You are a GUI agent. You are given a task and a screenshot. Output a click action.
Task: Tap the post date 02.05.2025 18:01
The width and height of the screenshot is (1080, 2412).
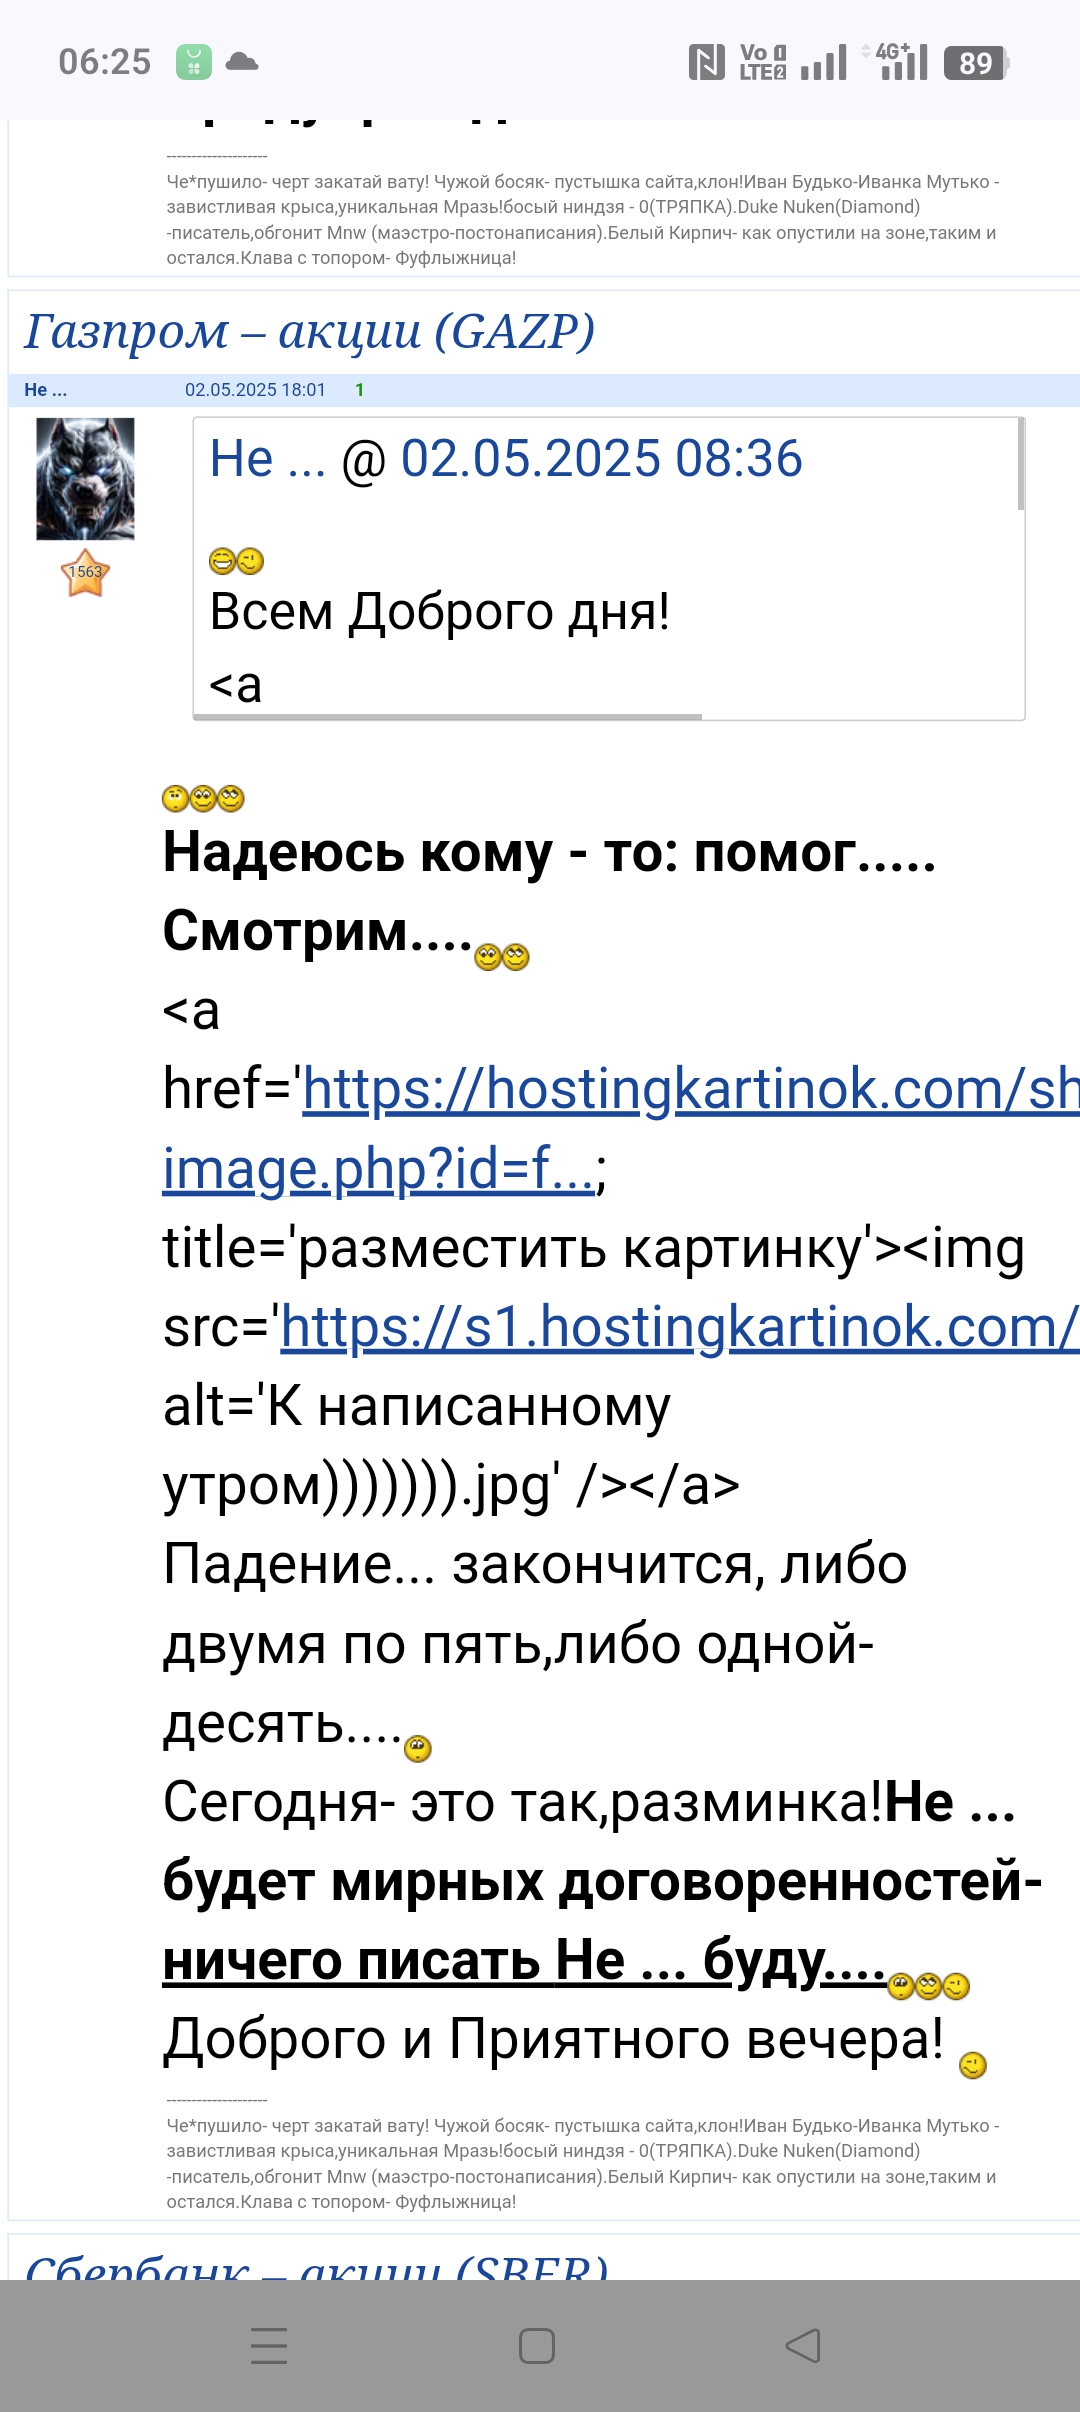pos(255,390)
